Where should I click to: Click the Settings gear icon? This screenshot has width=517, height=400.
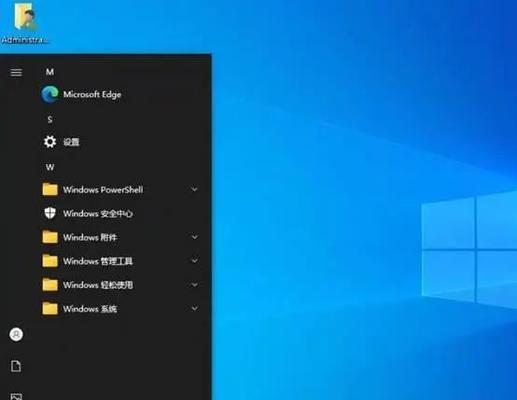pyautogui.click(x=50, y=142)
